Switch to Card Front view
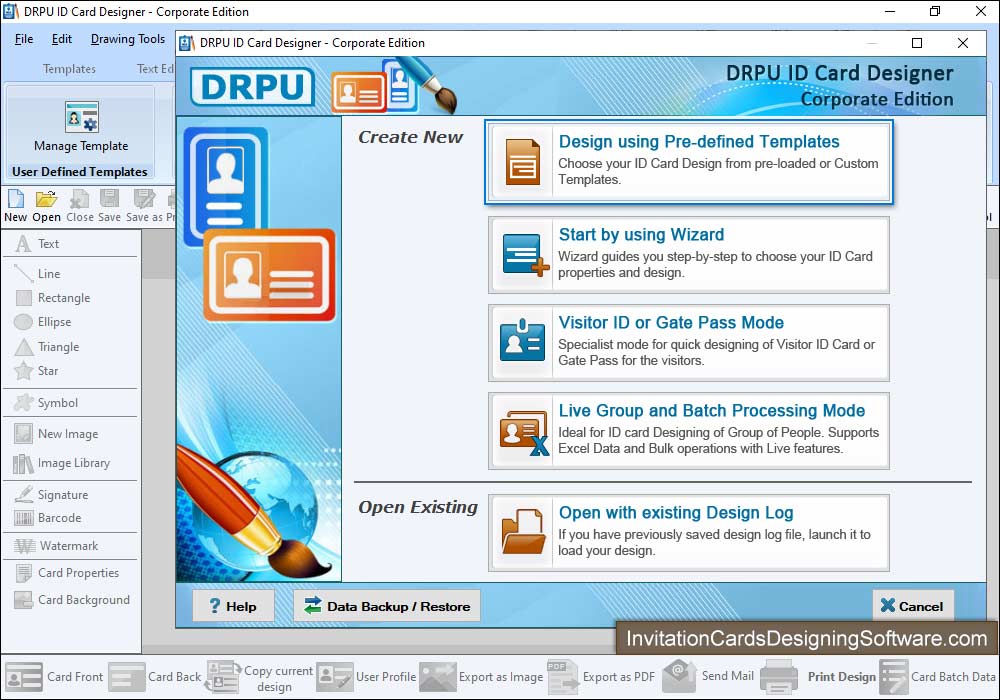 54,676
